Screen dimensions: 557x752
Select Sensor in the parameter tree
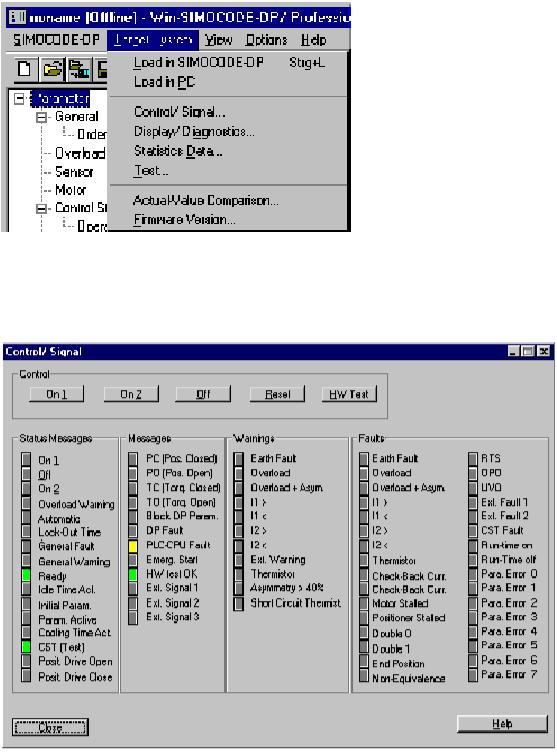point(74,172)
